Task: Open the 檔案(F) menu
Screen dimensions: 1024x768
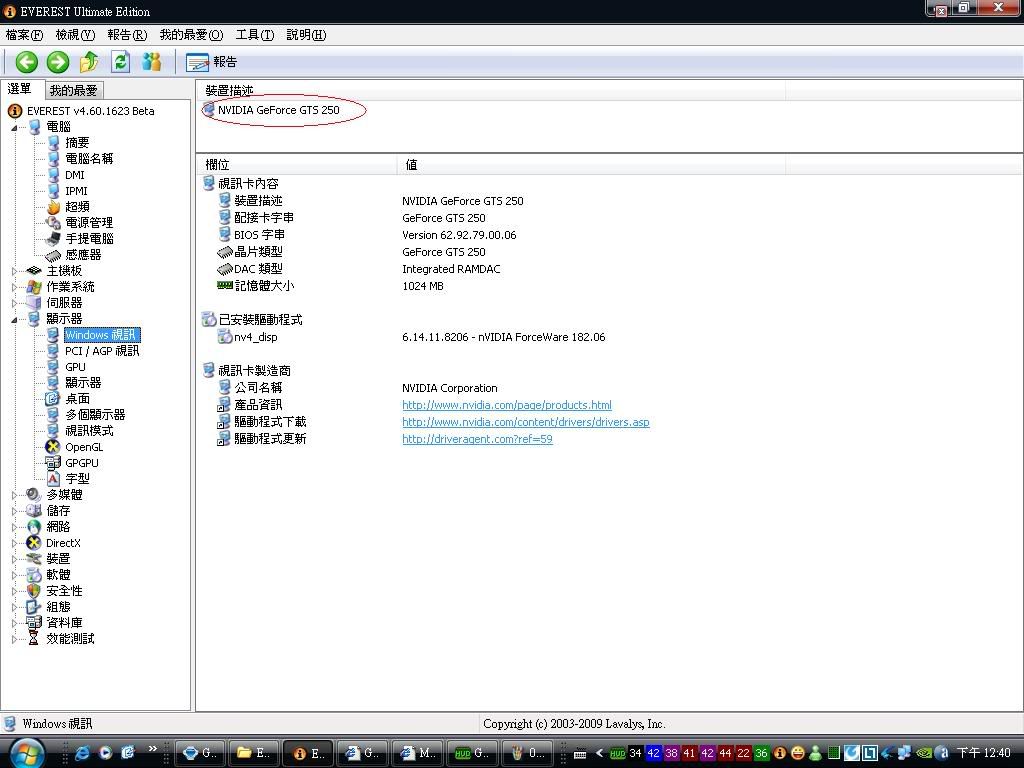Action: point(24,35)
